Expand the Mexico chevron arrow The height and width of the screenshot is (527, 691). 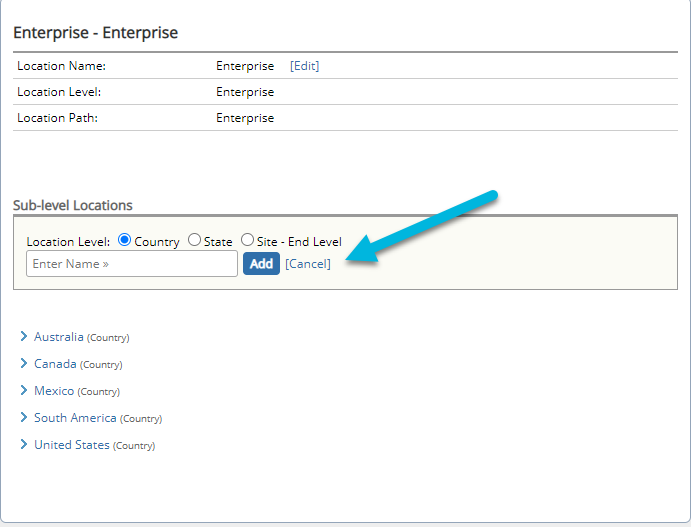[x=24, y=390]
